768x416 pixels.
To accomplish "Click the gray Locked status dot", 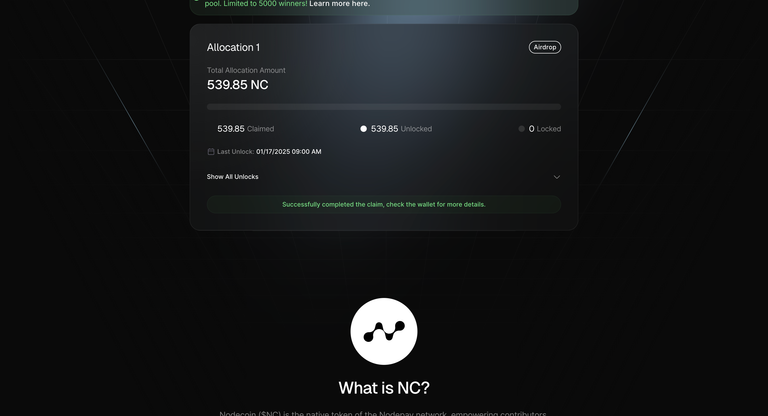I will point(522,129).
